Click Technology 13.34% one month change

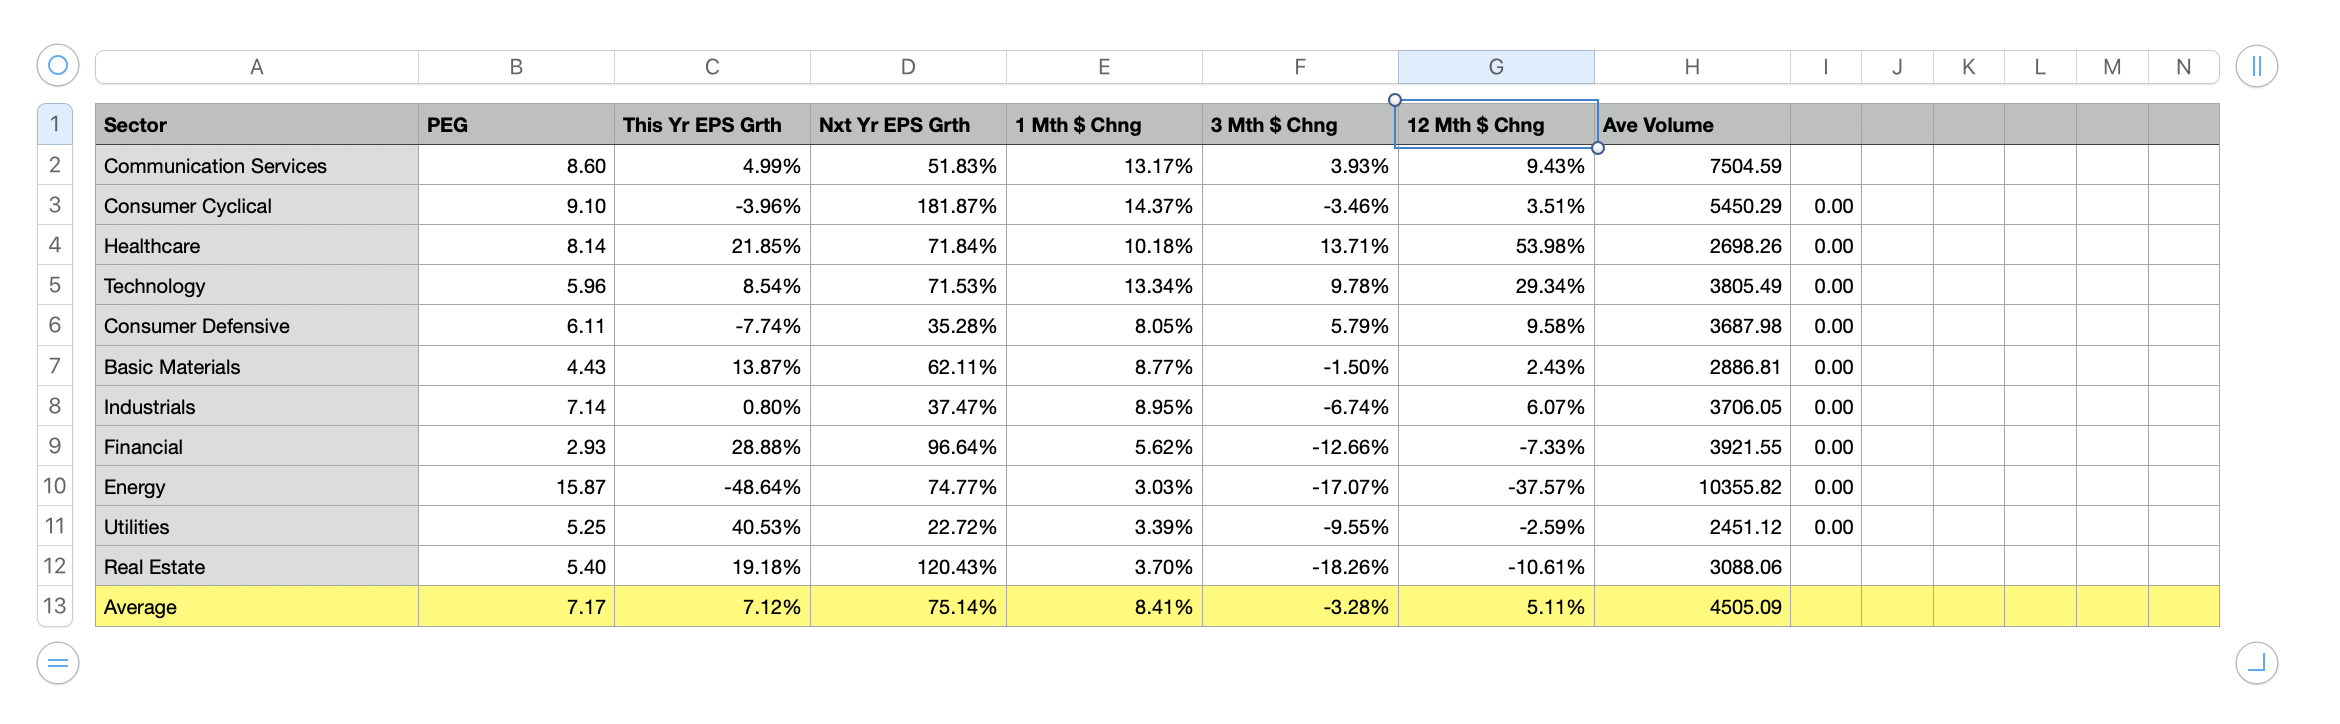tap(1104, 285)
